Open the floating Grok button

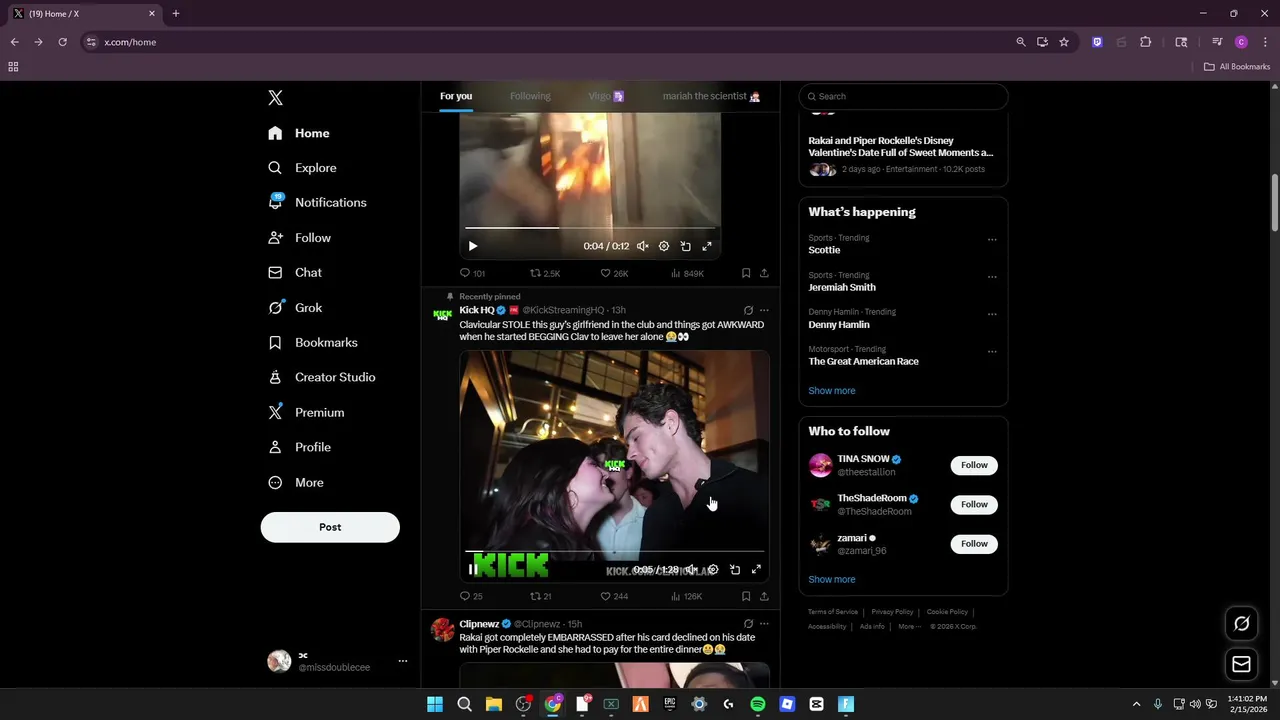click(1241, 624)
